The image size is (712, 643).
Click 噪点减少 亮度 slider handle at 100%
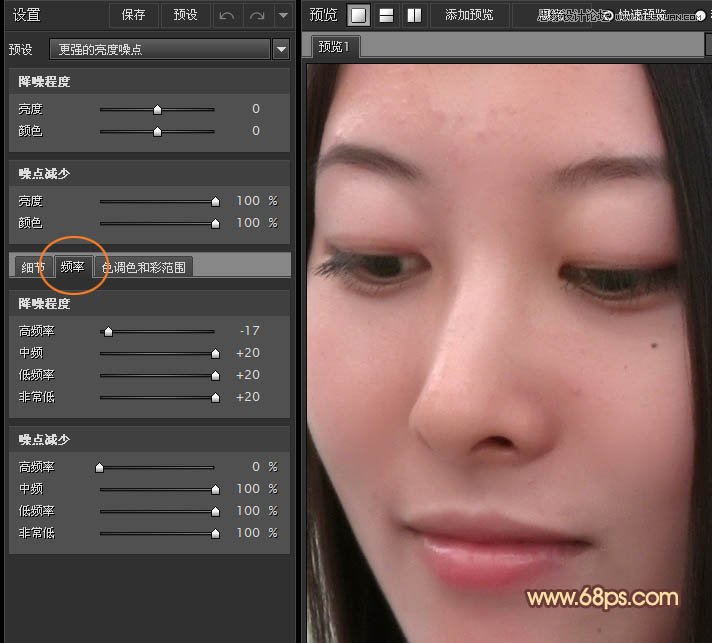215,201
